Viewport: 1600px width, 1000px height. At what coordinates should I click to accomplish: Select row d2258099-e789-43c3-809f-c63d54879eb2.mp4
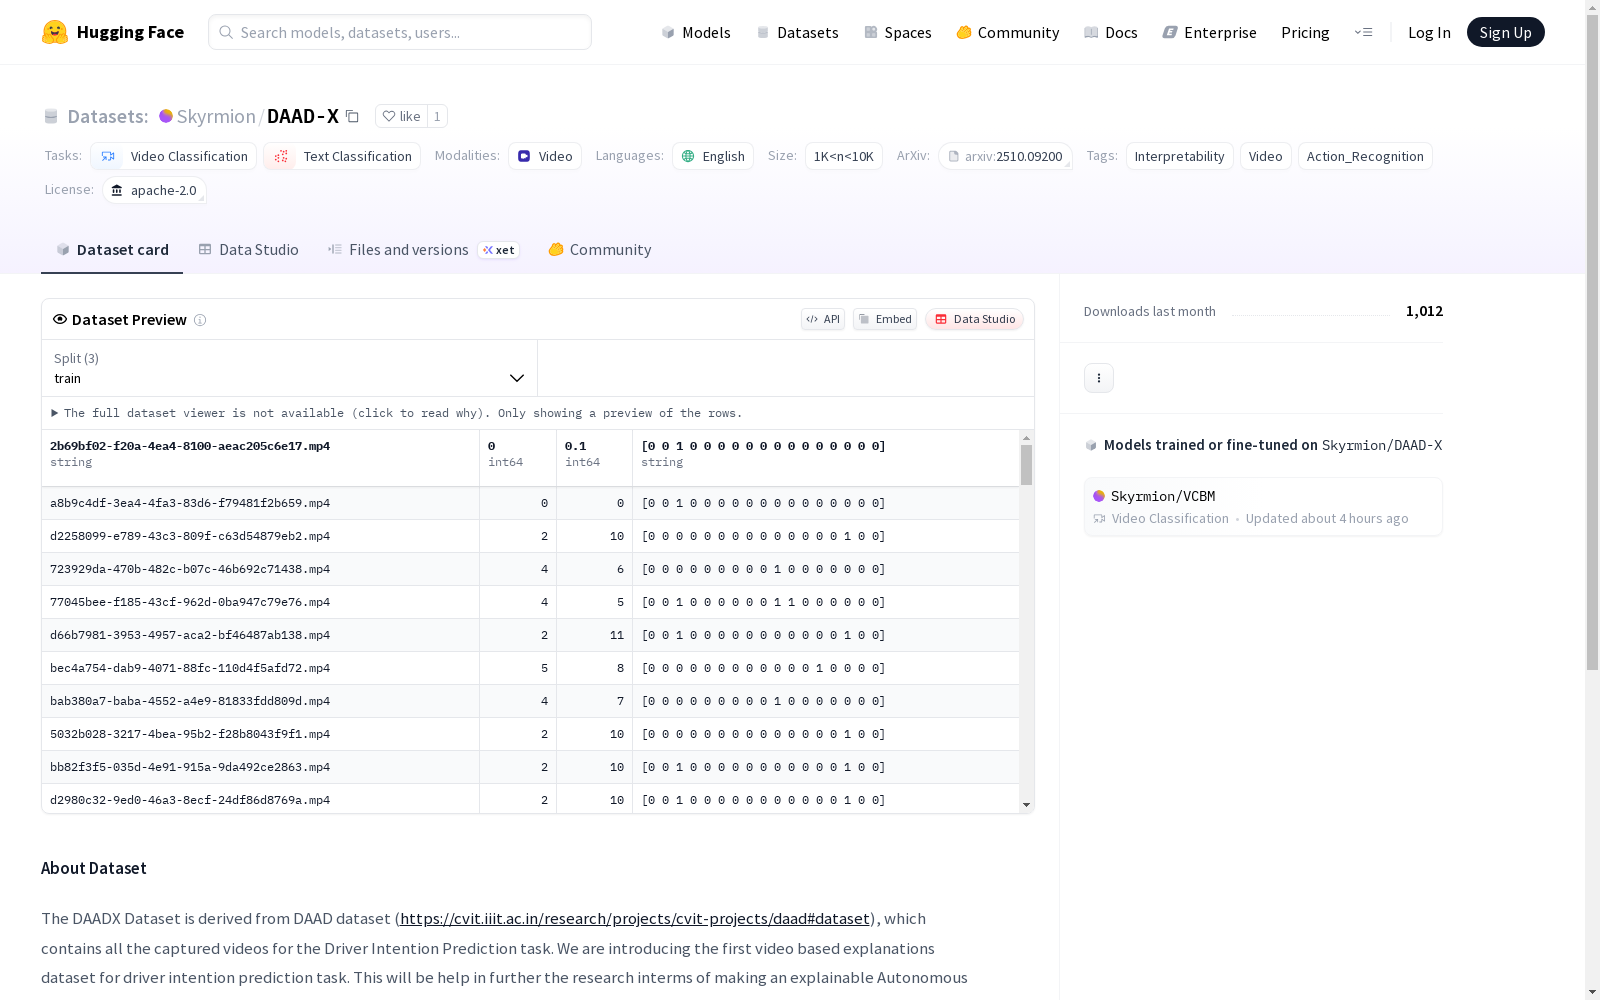tap(530, 536)
